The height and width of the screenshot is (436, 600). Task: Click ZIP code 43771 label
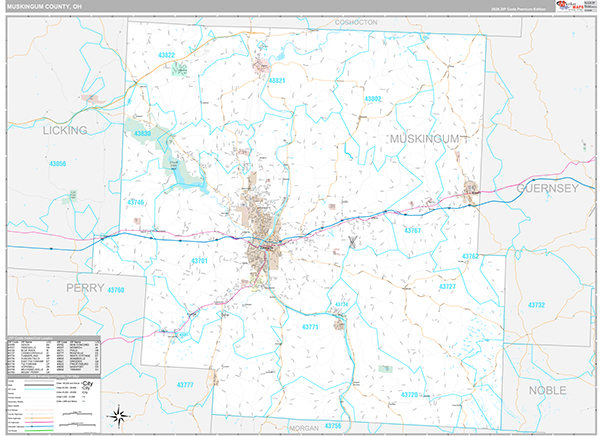[x=310, y=327]
